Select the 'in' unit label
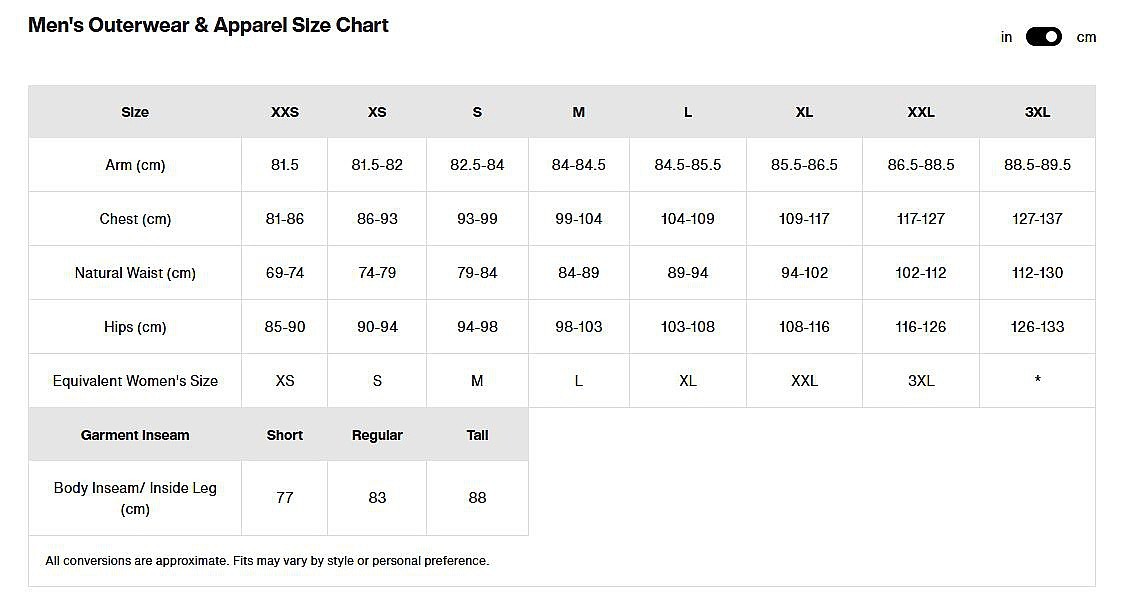The image size is (1124, 609). [x=1006, y=37]
